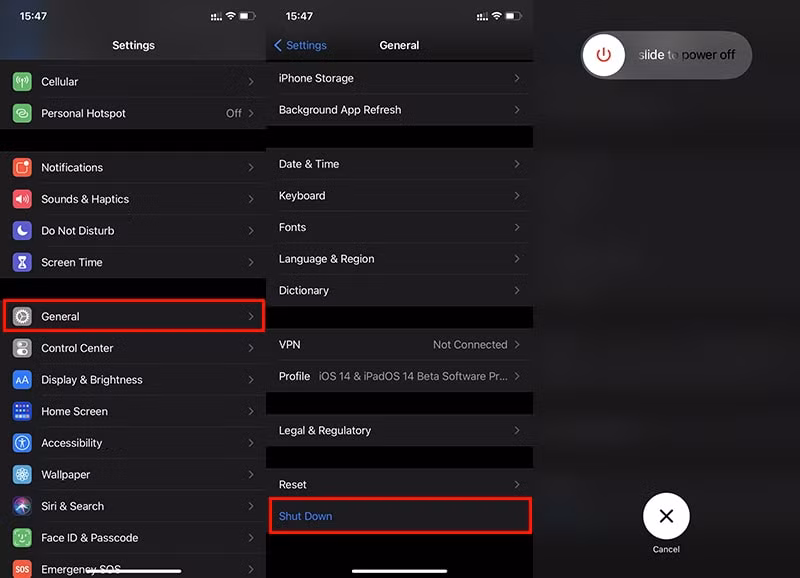Tap the Control Center switches icon
Screen dimensions: 800x578
click(x=22, y=348)
